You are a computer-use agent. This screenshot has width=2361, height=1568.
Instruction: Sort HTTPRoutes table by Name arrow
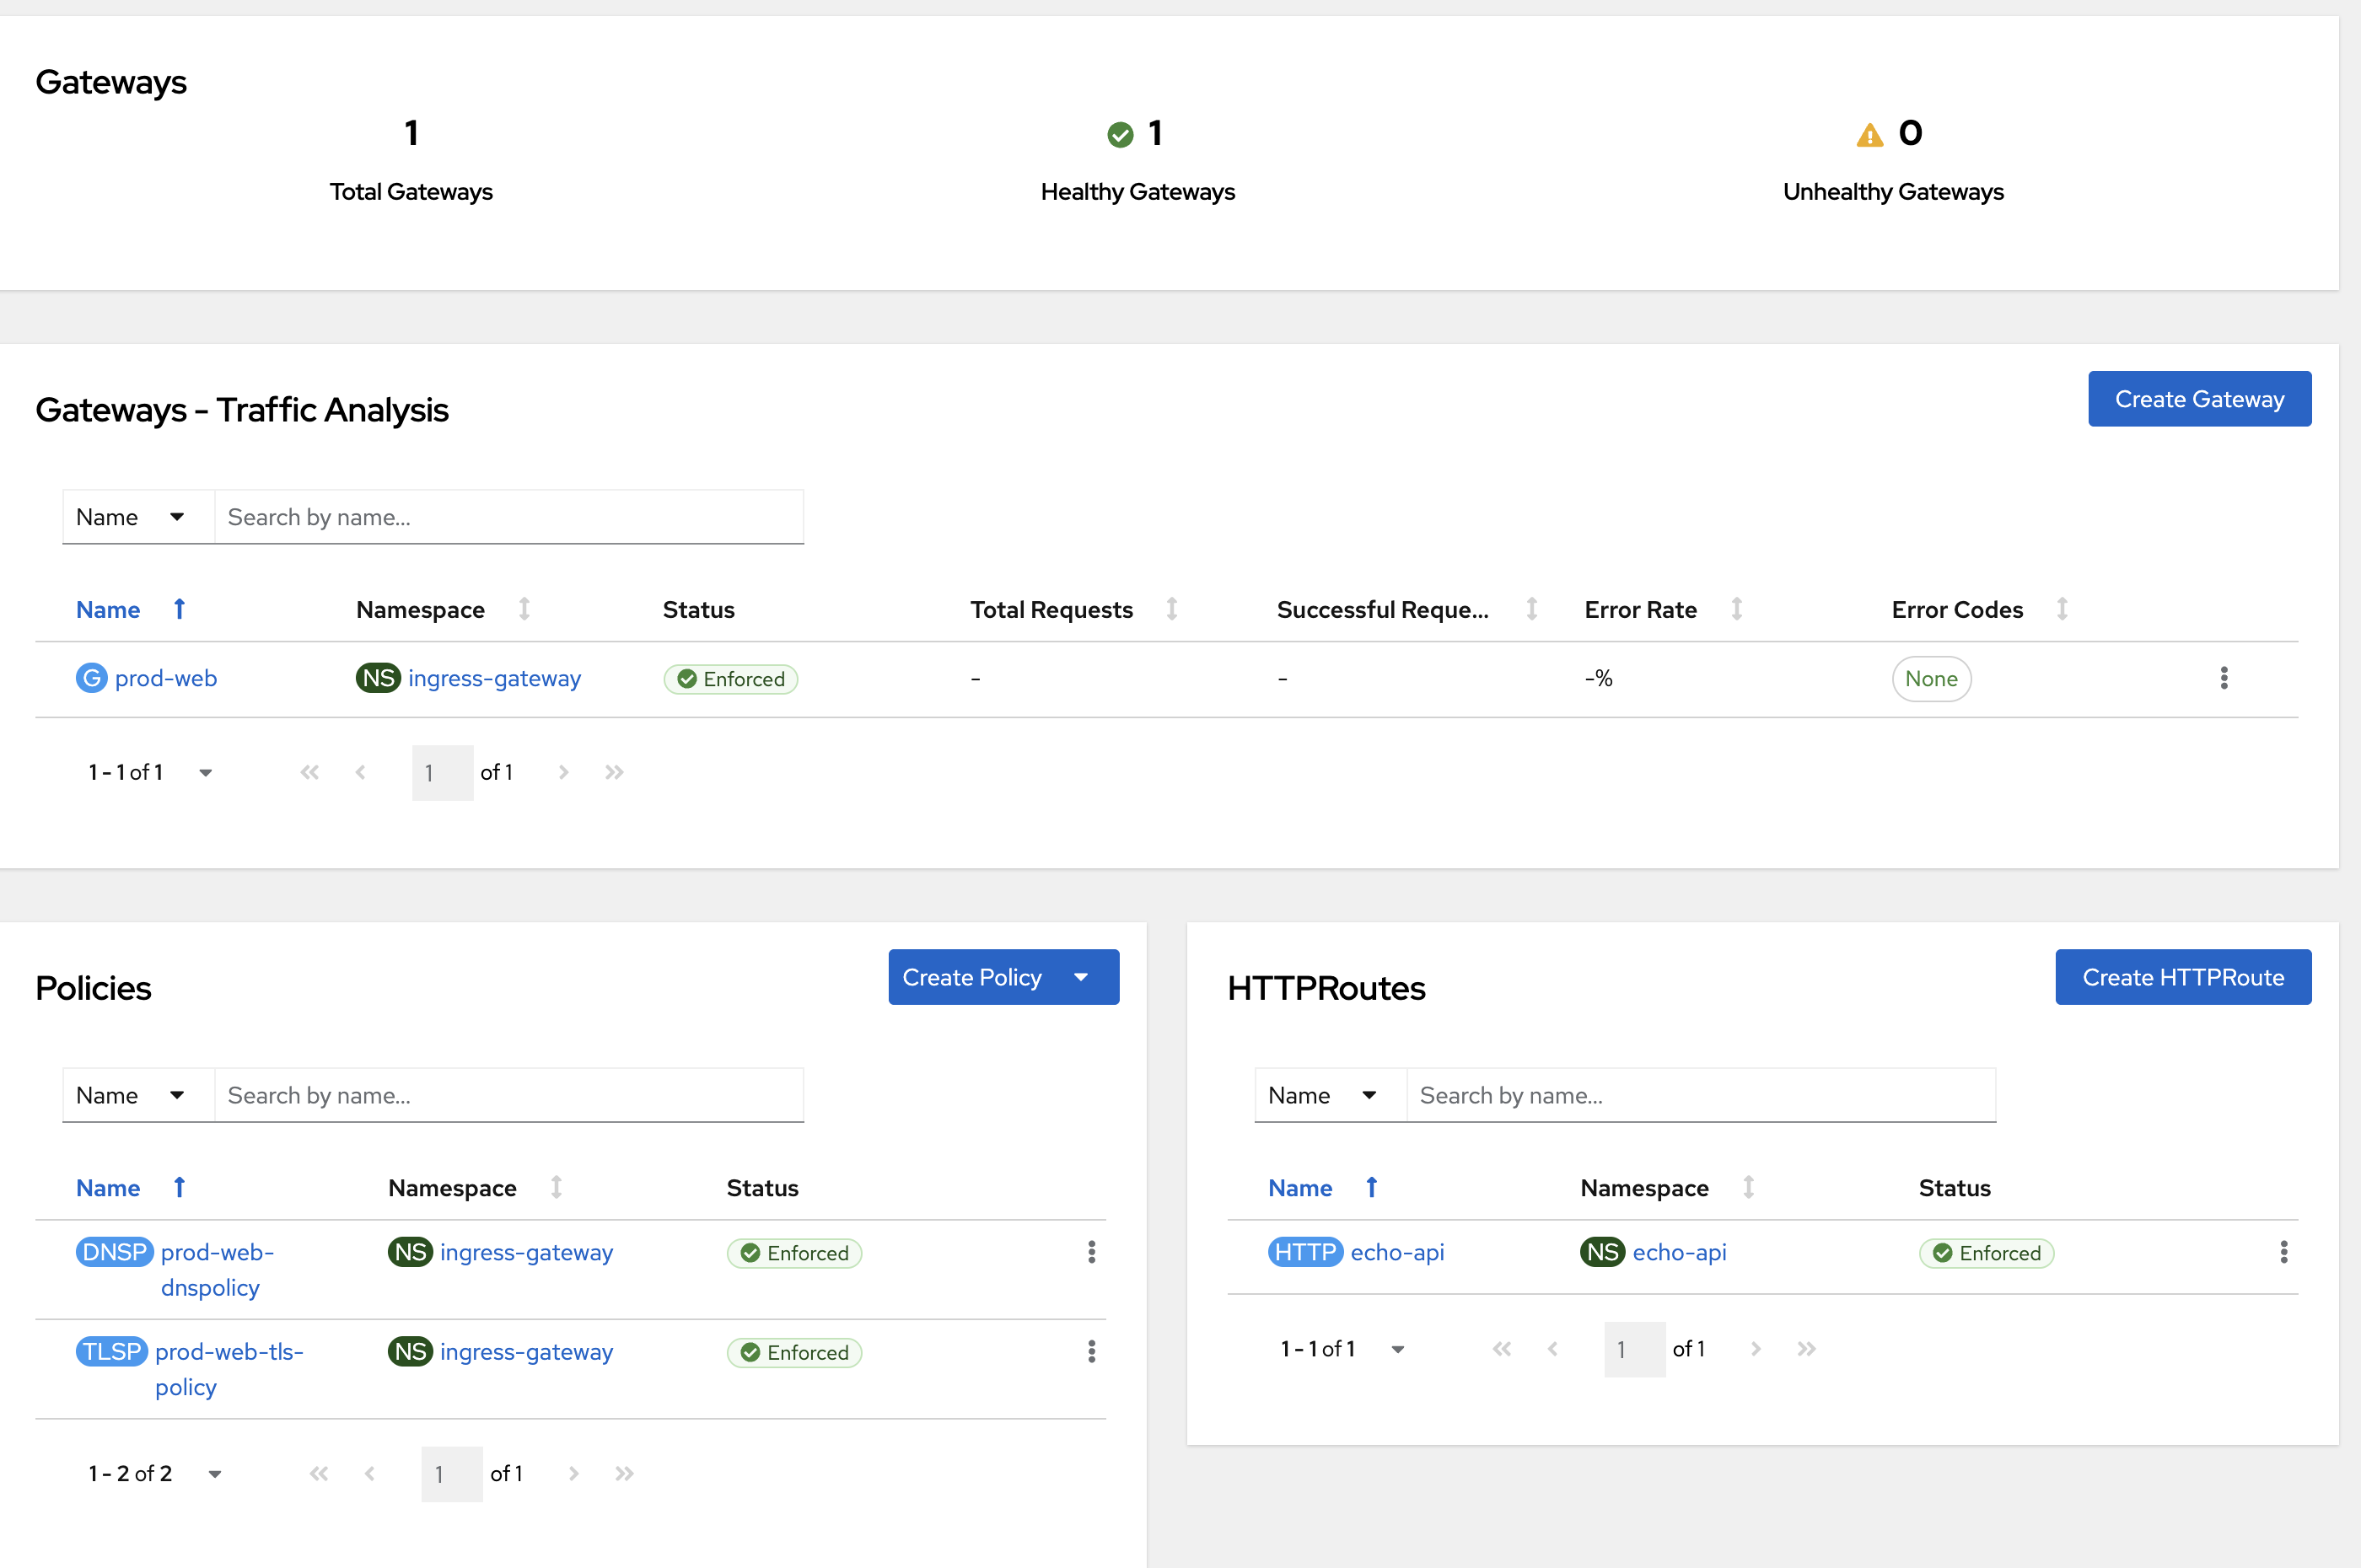[x=1372, y=1187]
